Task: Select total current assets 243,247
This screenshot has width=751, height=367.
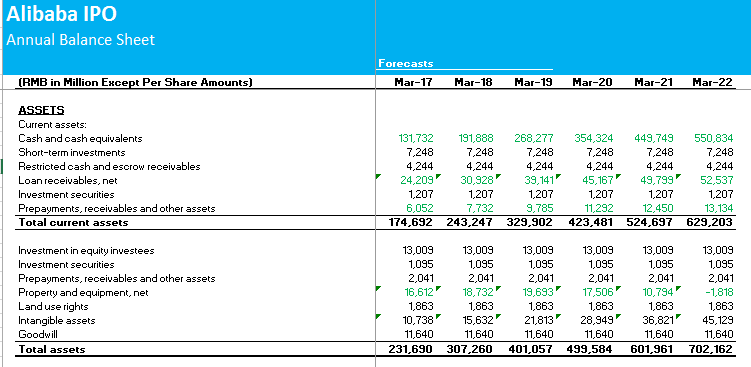Action: click(470, 222)
